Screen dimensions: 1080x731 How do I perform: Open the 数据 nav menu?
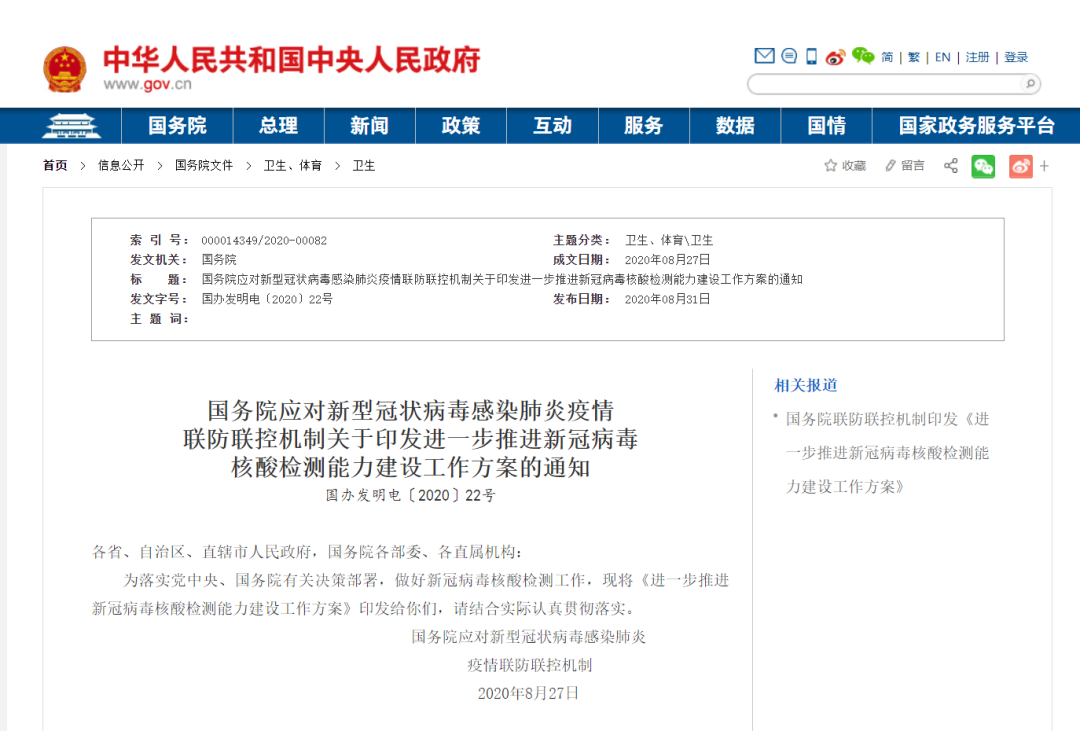[x=735, y=125]
